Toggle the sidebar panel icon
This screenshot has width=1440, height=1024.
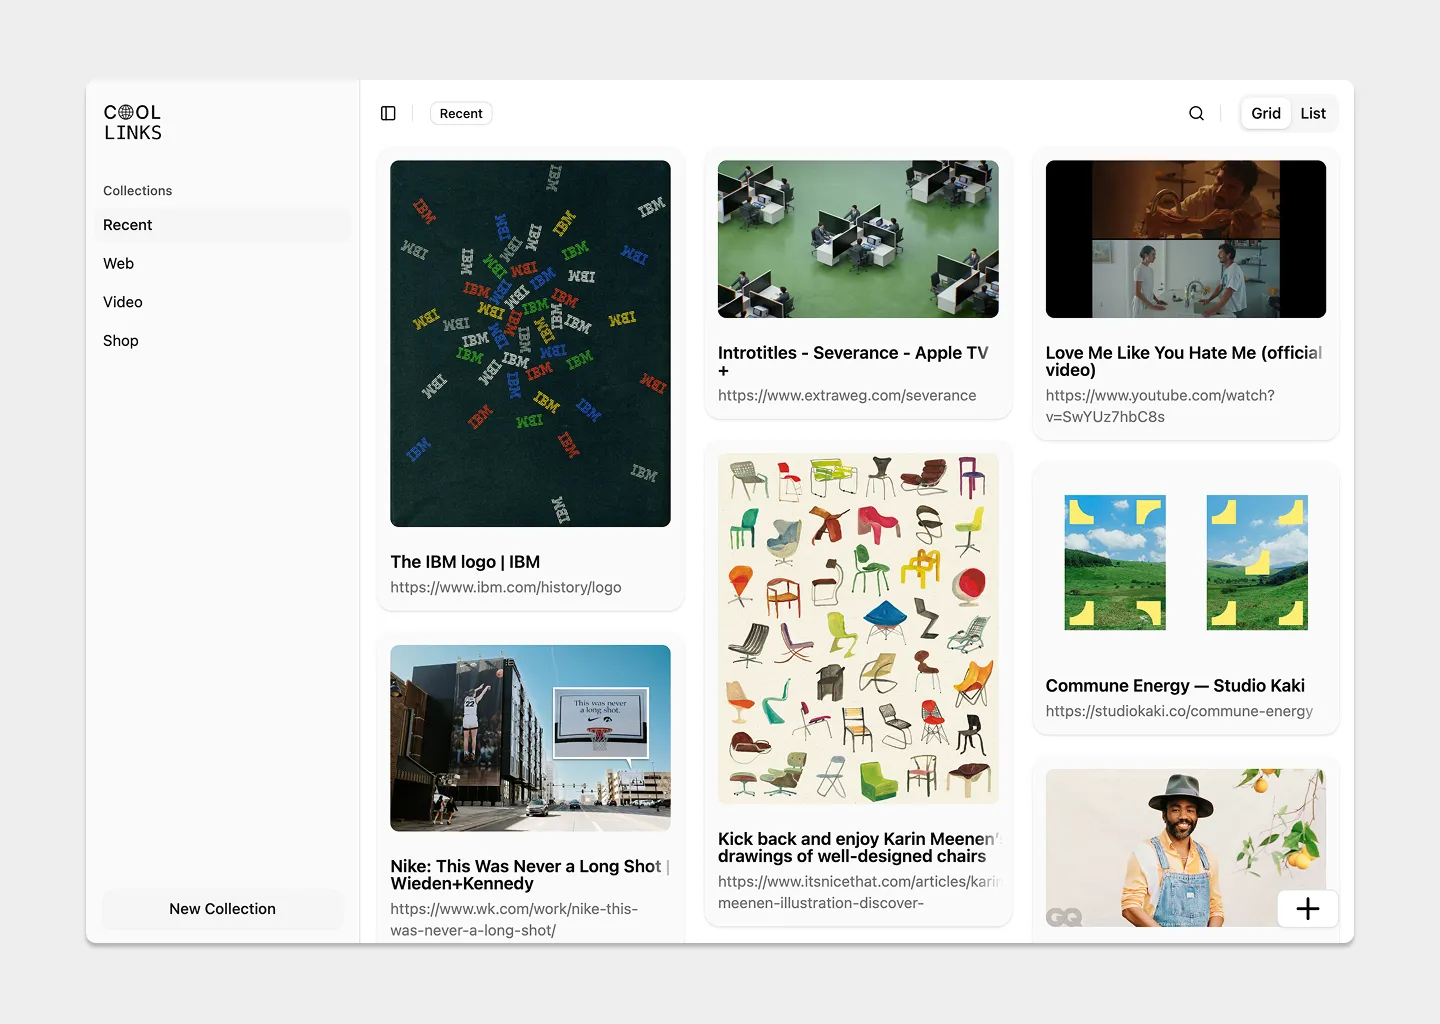[388, 114]
